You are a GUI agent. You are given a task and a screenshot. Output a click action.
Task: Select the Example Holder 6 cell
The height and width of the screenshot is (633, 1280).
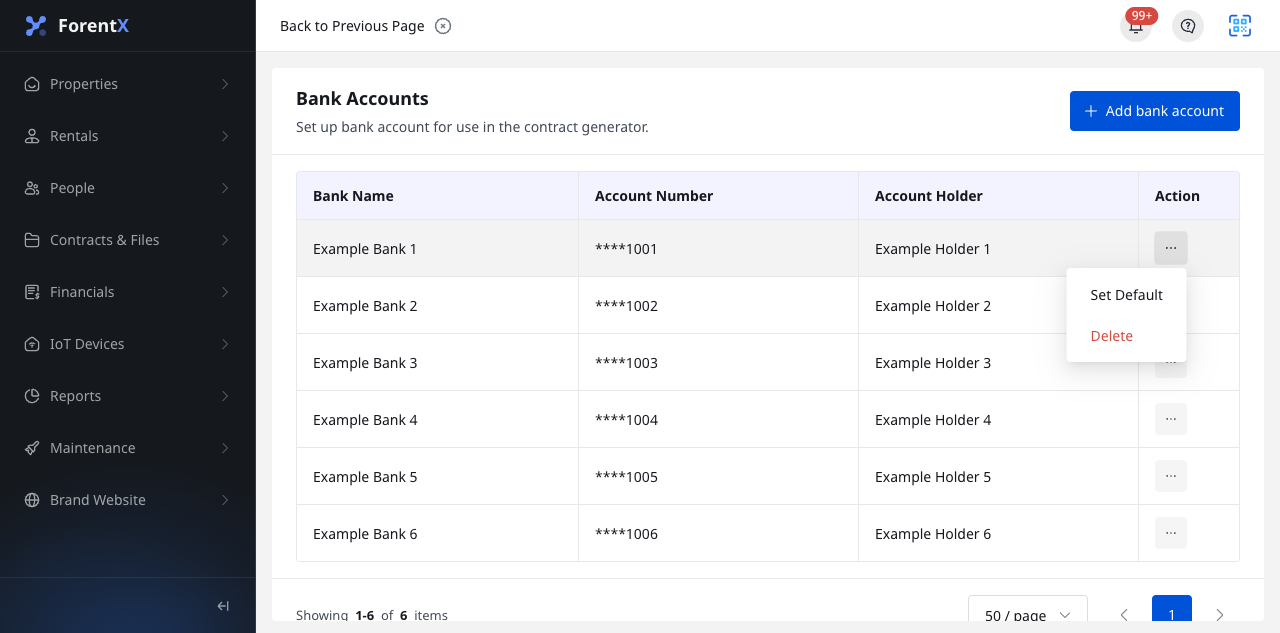click(x=998, y=533)
